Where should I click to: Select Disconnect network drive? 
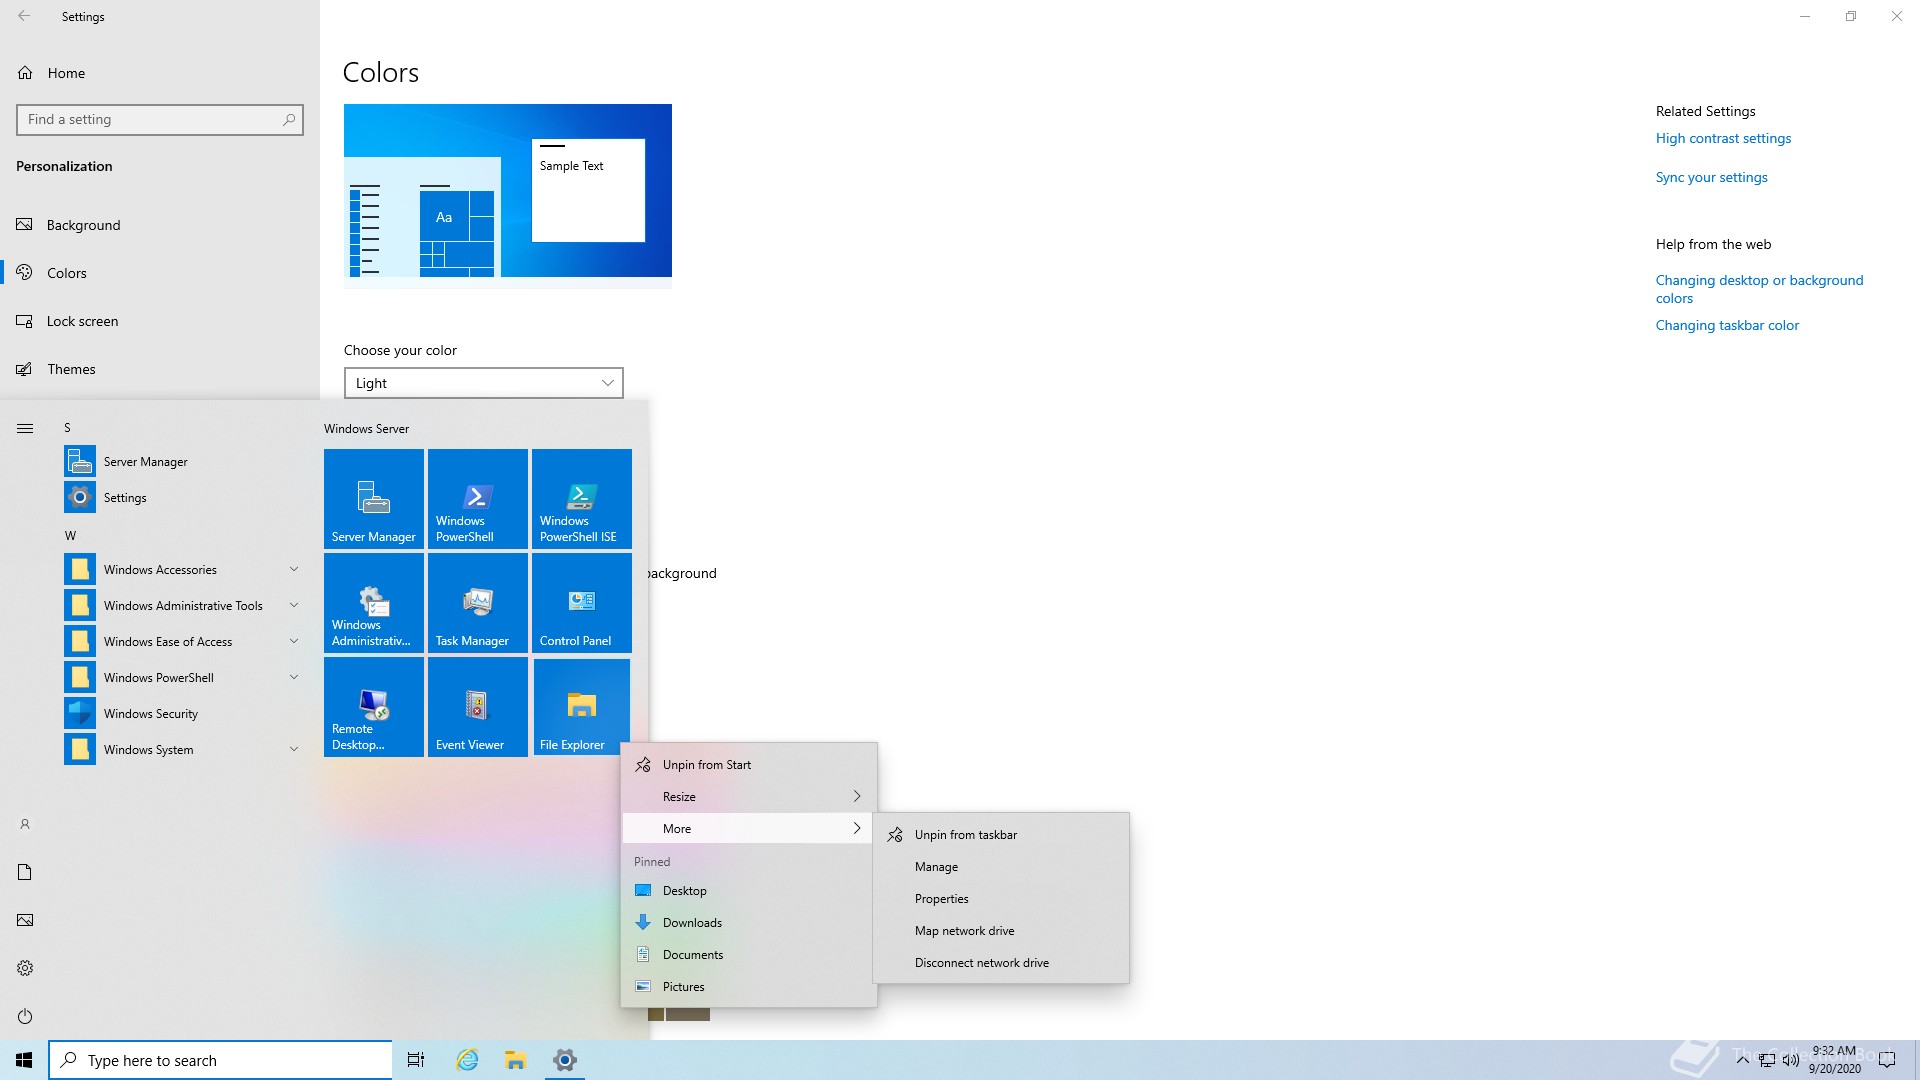pyautogui.click(x=1001, y=963)
